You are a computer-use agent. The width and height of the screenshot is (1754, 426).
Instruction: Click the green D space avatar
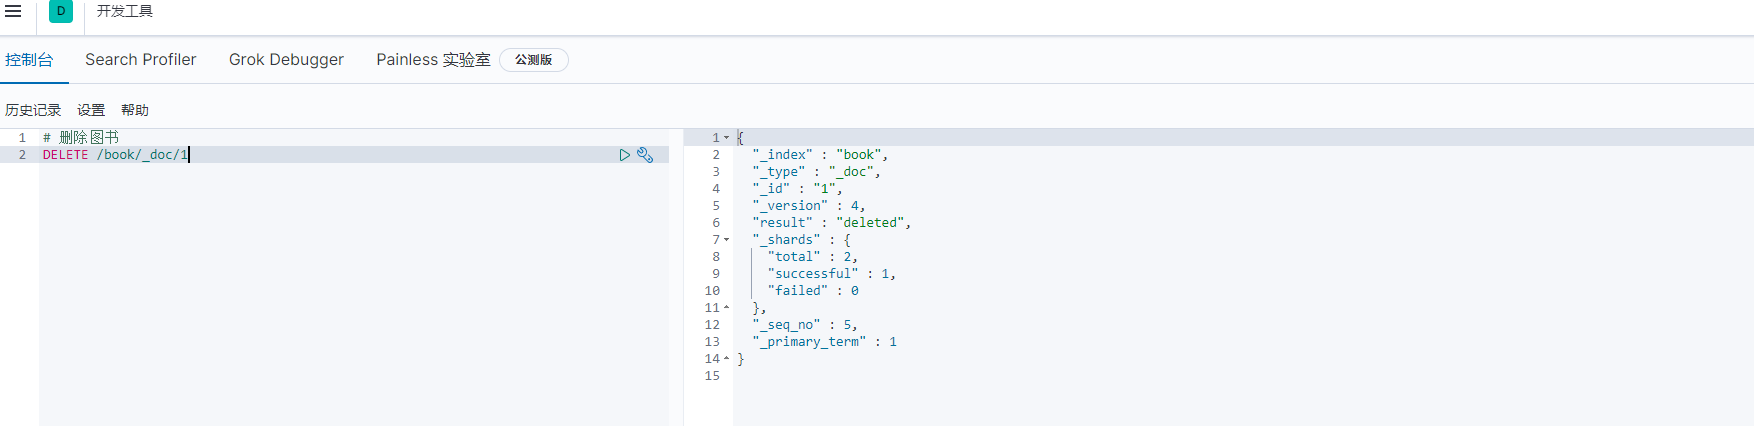point(61,11)
